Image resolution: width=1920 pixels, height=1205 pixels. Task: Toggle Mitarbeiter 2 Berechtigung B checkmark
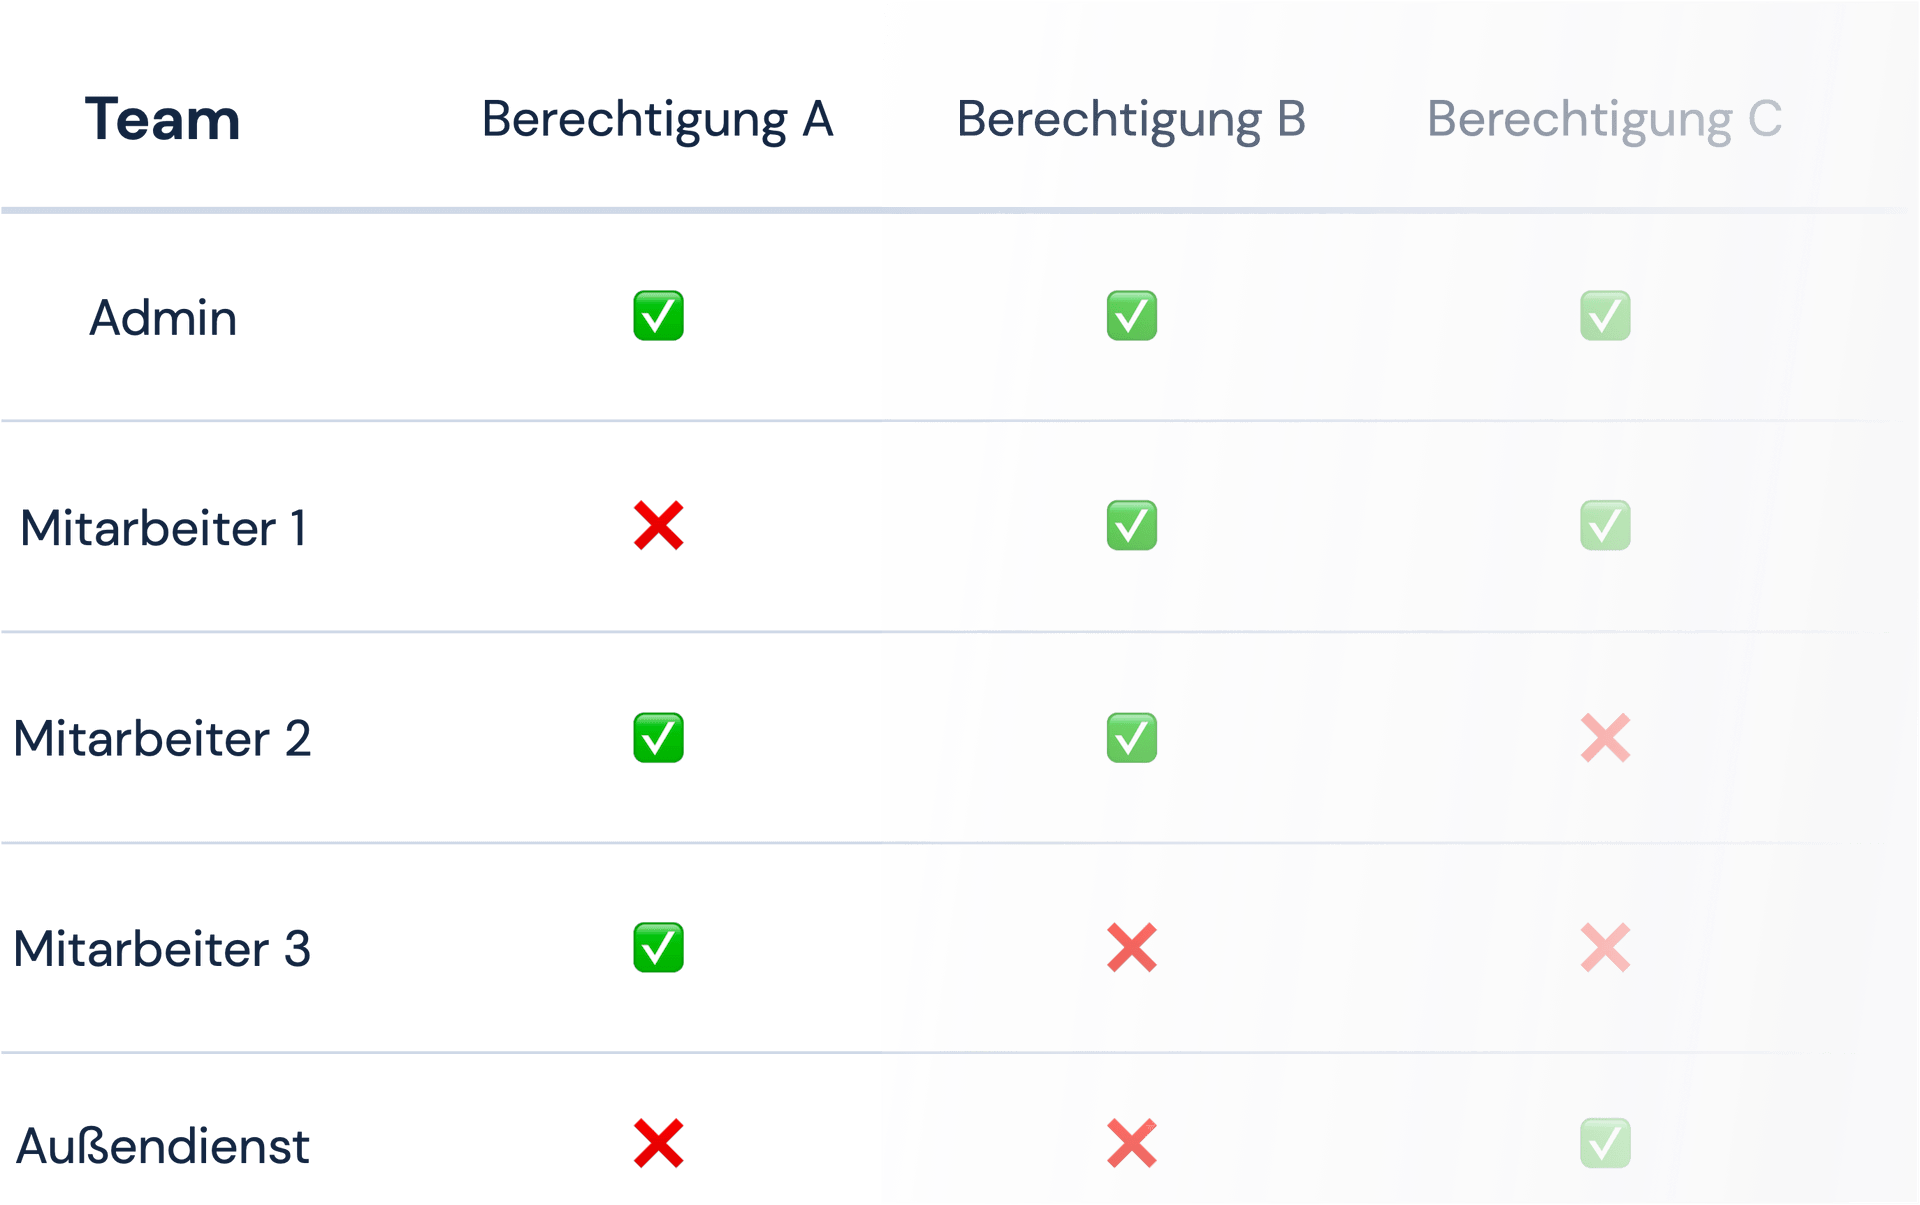[x=1132, y=738]
